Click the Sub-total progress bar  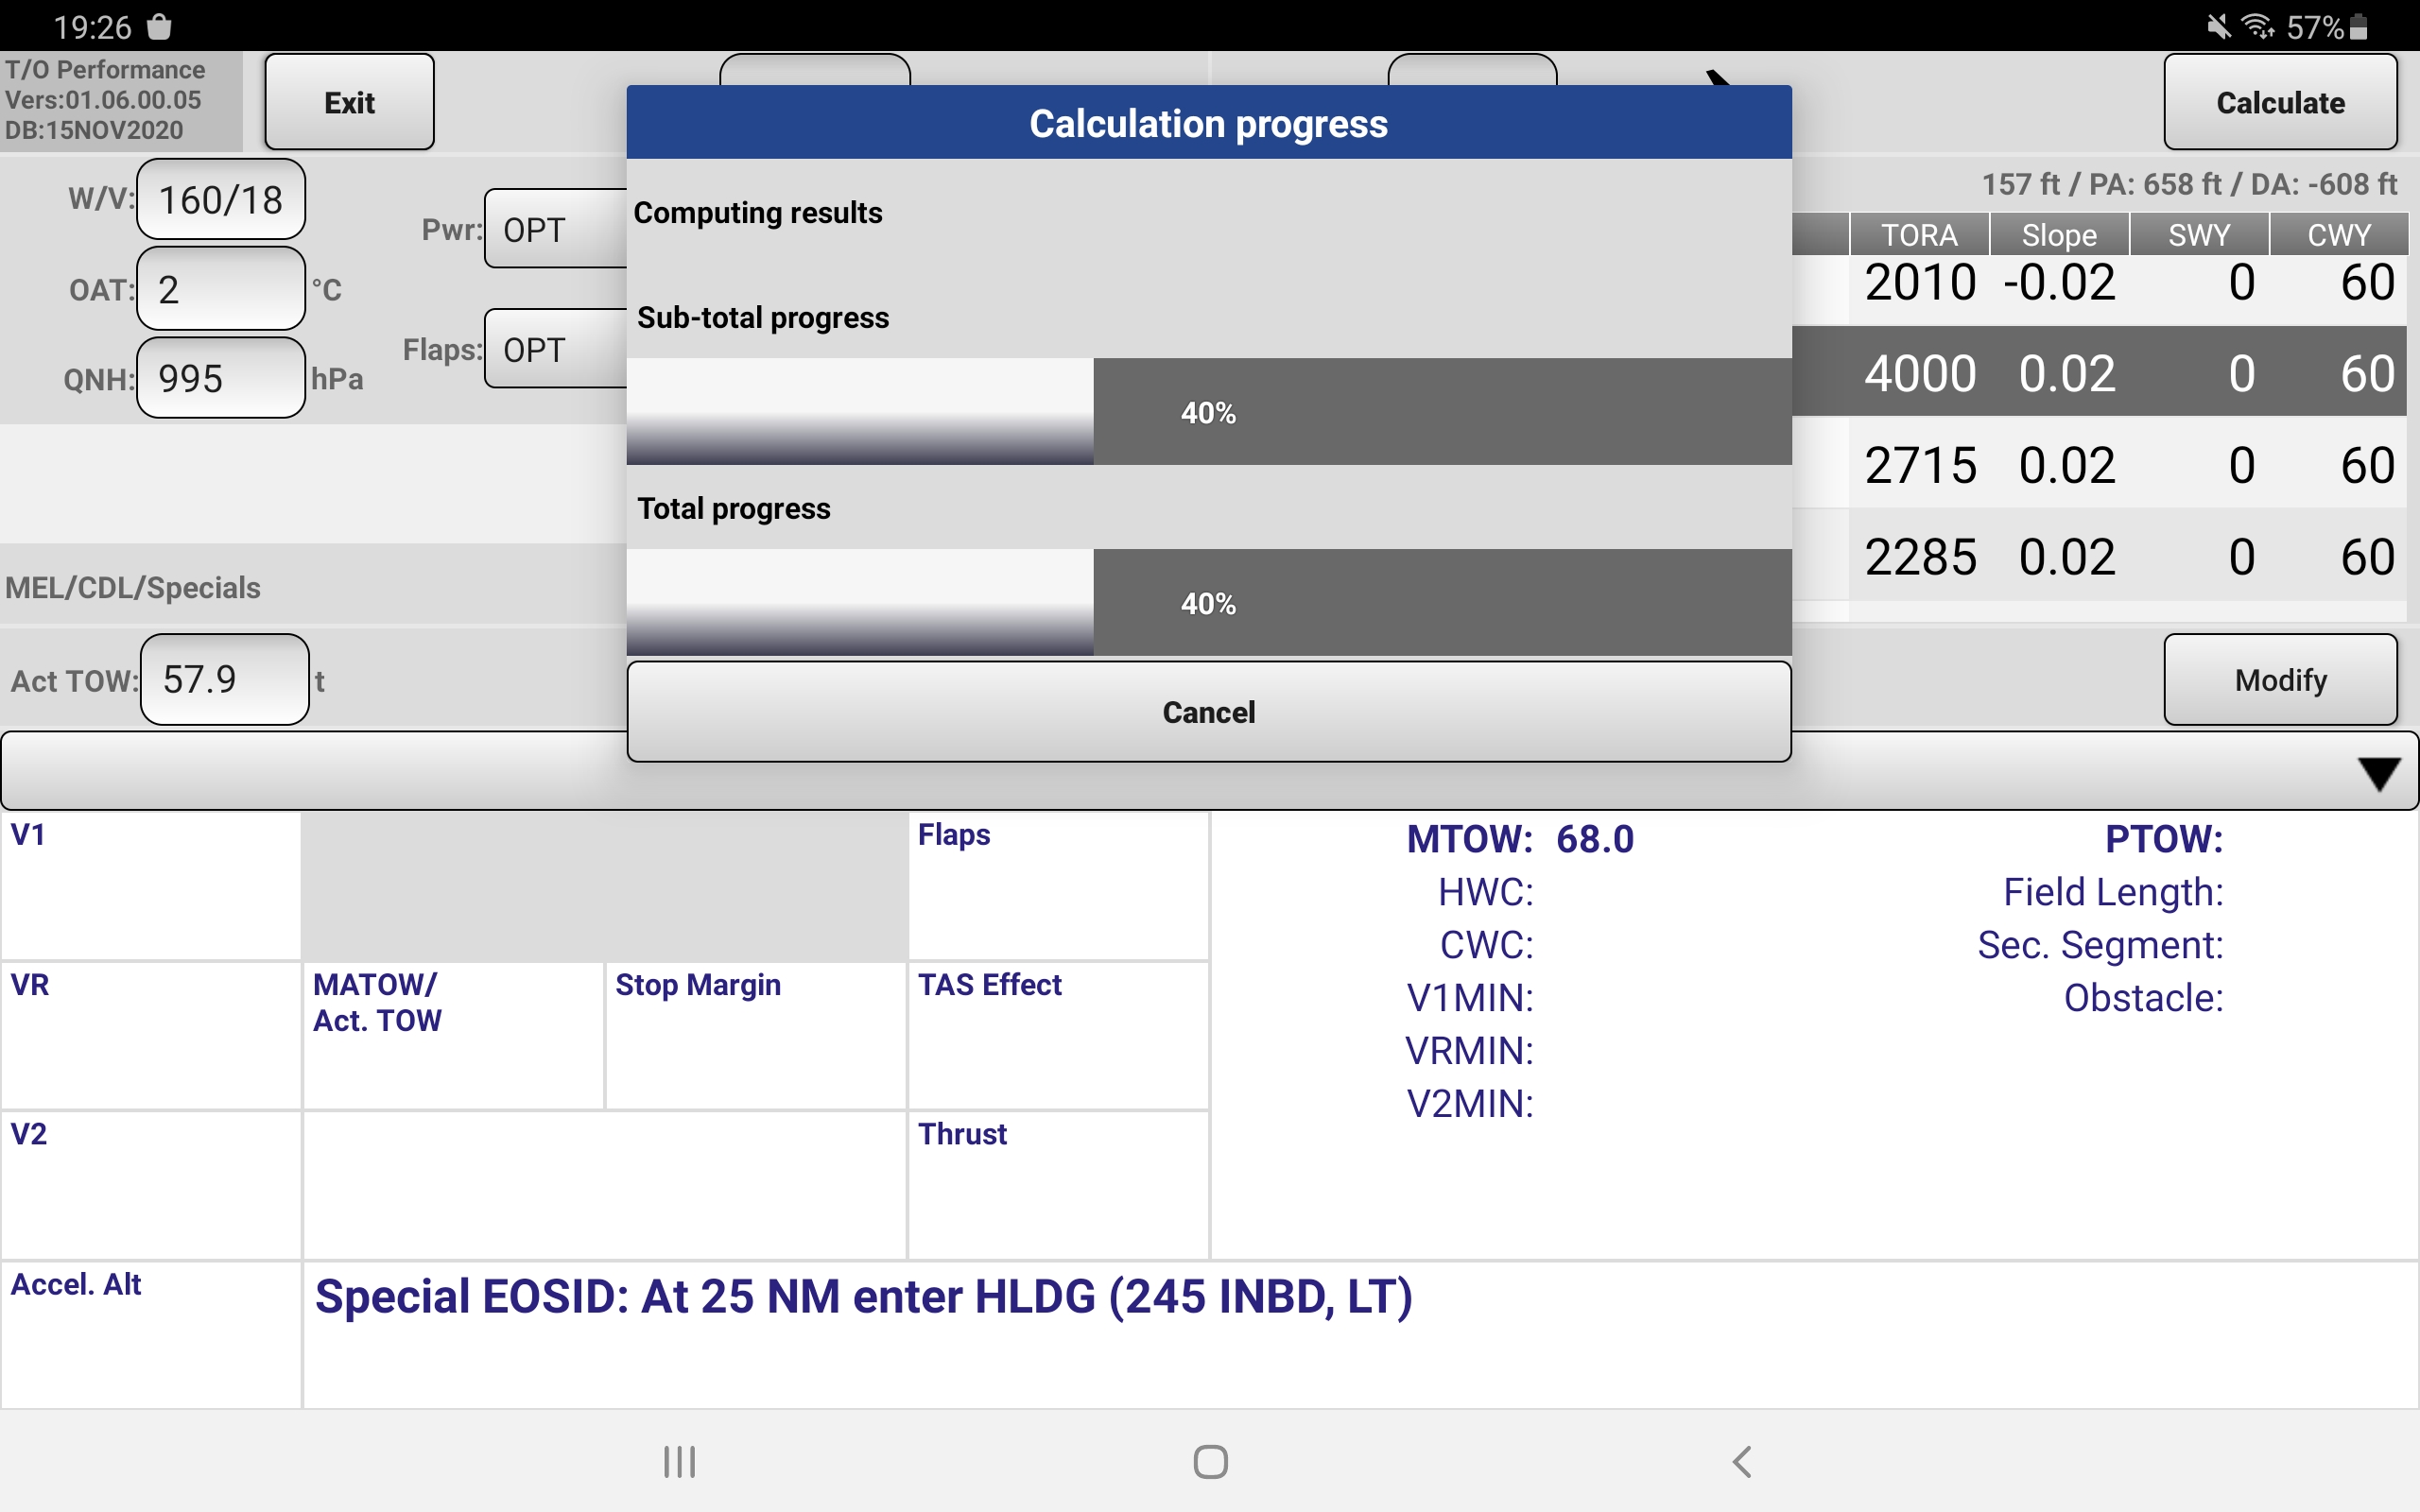click(1208, 411)
